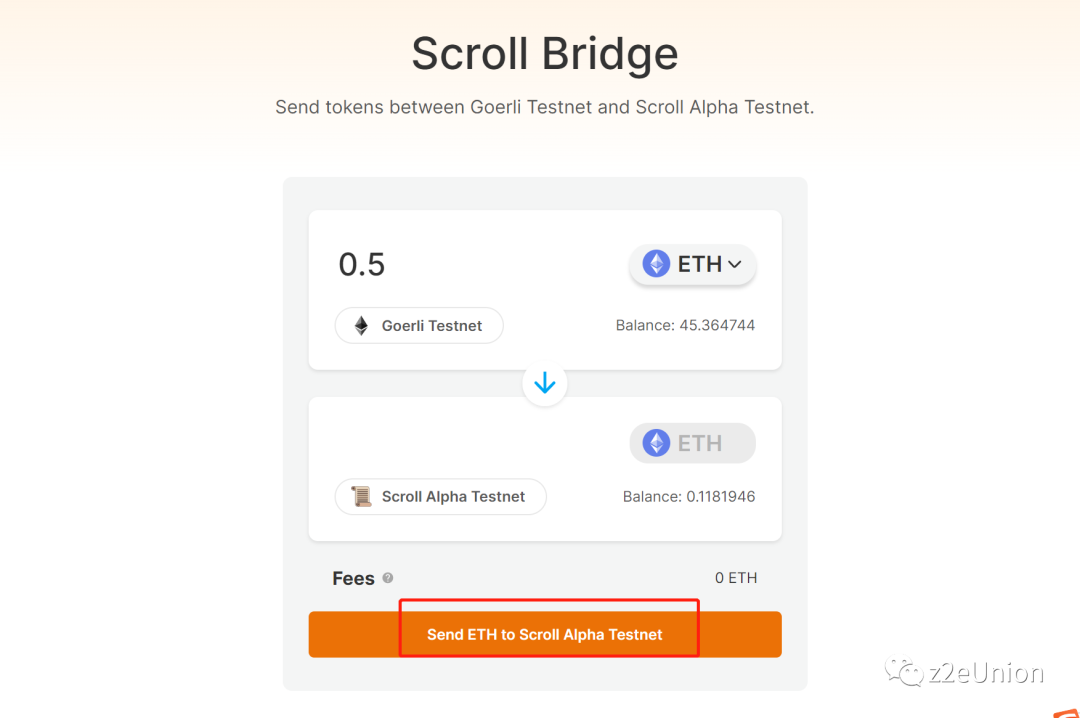Click the Ethereum logo in the destination token
The width and height of the screenshot is (1080, 718).
point(656,443)
